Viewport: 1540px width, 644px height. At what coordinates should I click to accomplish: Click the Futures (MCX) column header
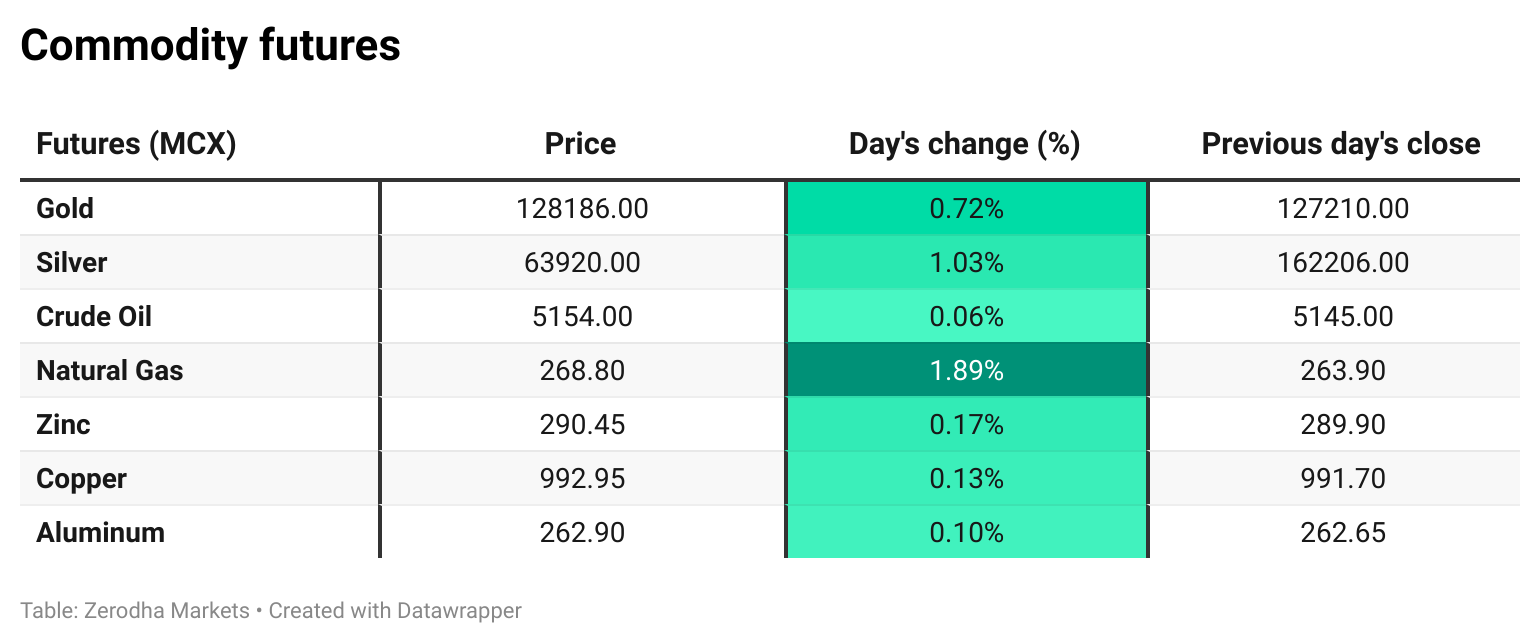click(136, 144)
